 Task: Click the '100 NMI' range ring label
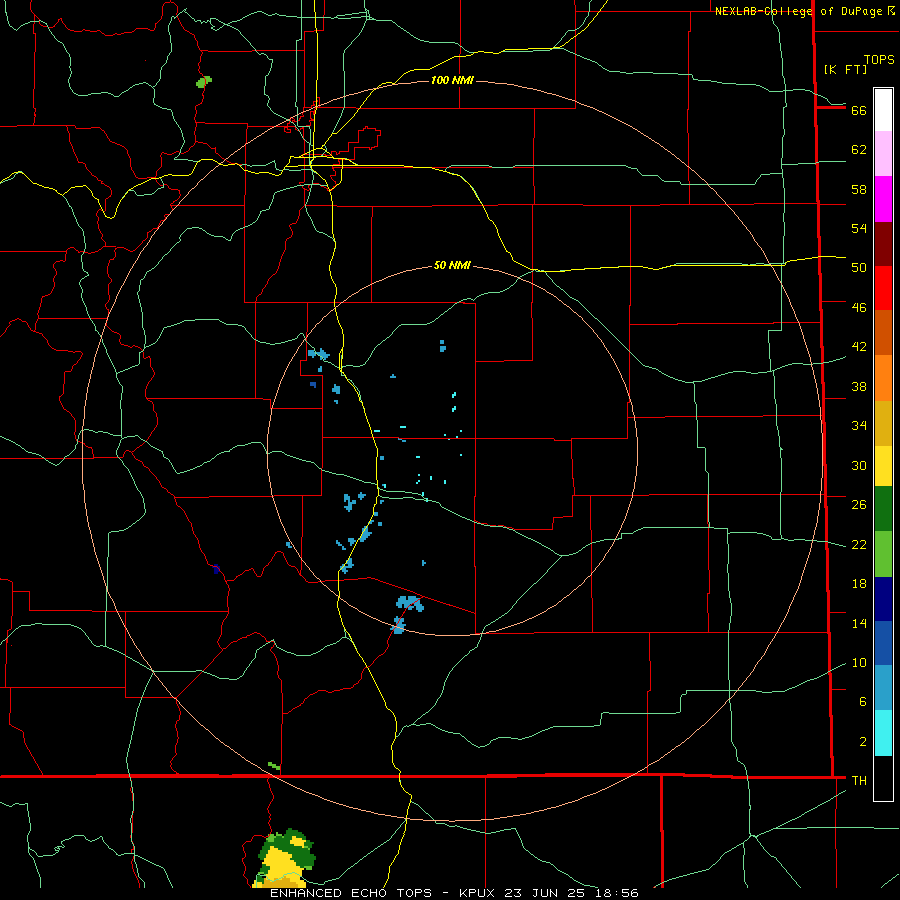coord(452,80)
